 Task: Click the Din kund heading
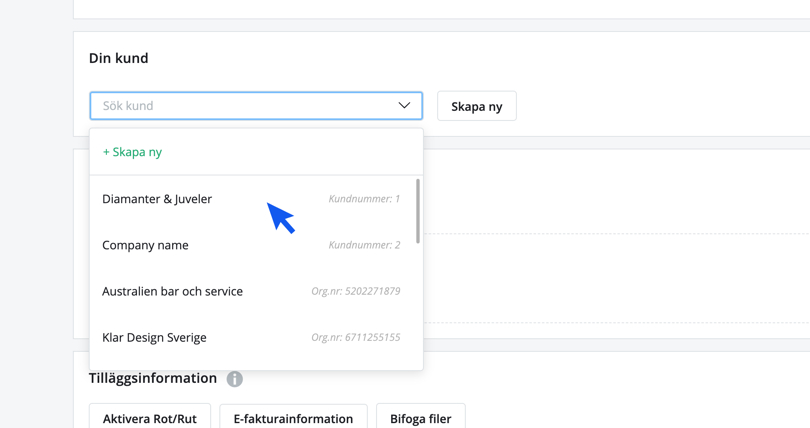coord(118,58)
